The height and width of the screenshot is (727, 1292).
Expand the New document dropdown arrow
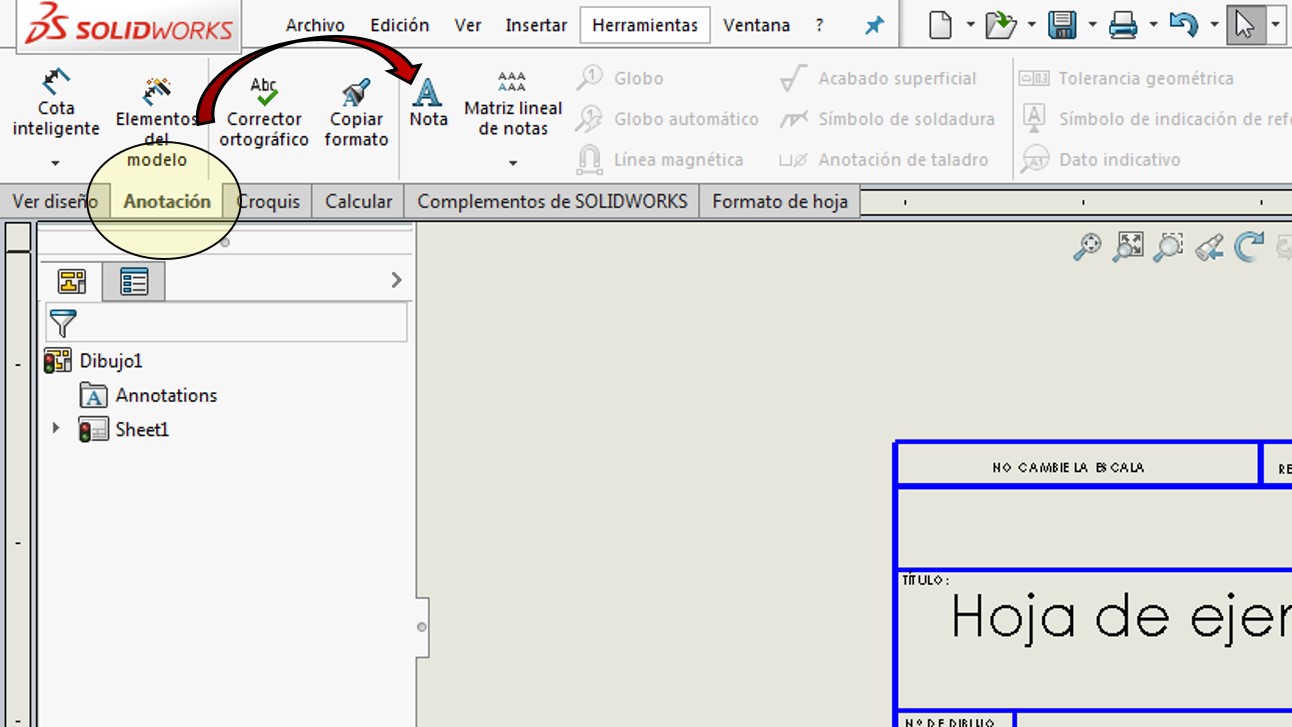[x=970, y=25]
